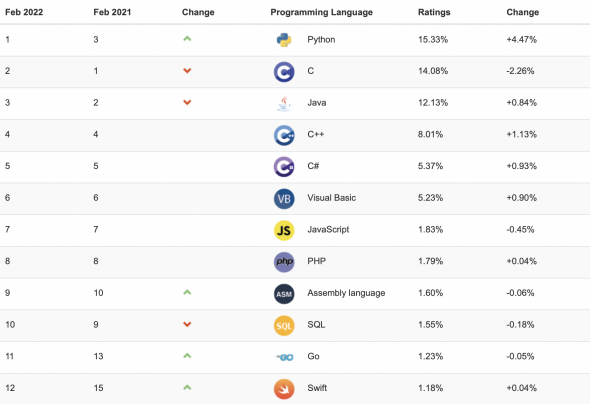
Task: Click the 1.83% rating value
Action: (x=430, y=229)
